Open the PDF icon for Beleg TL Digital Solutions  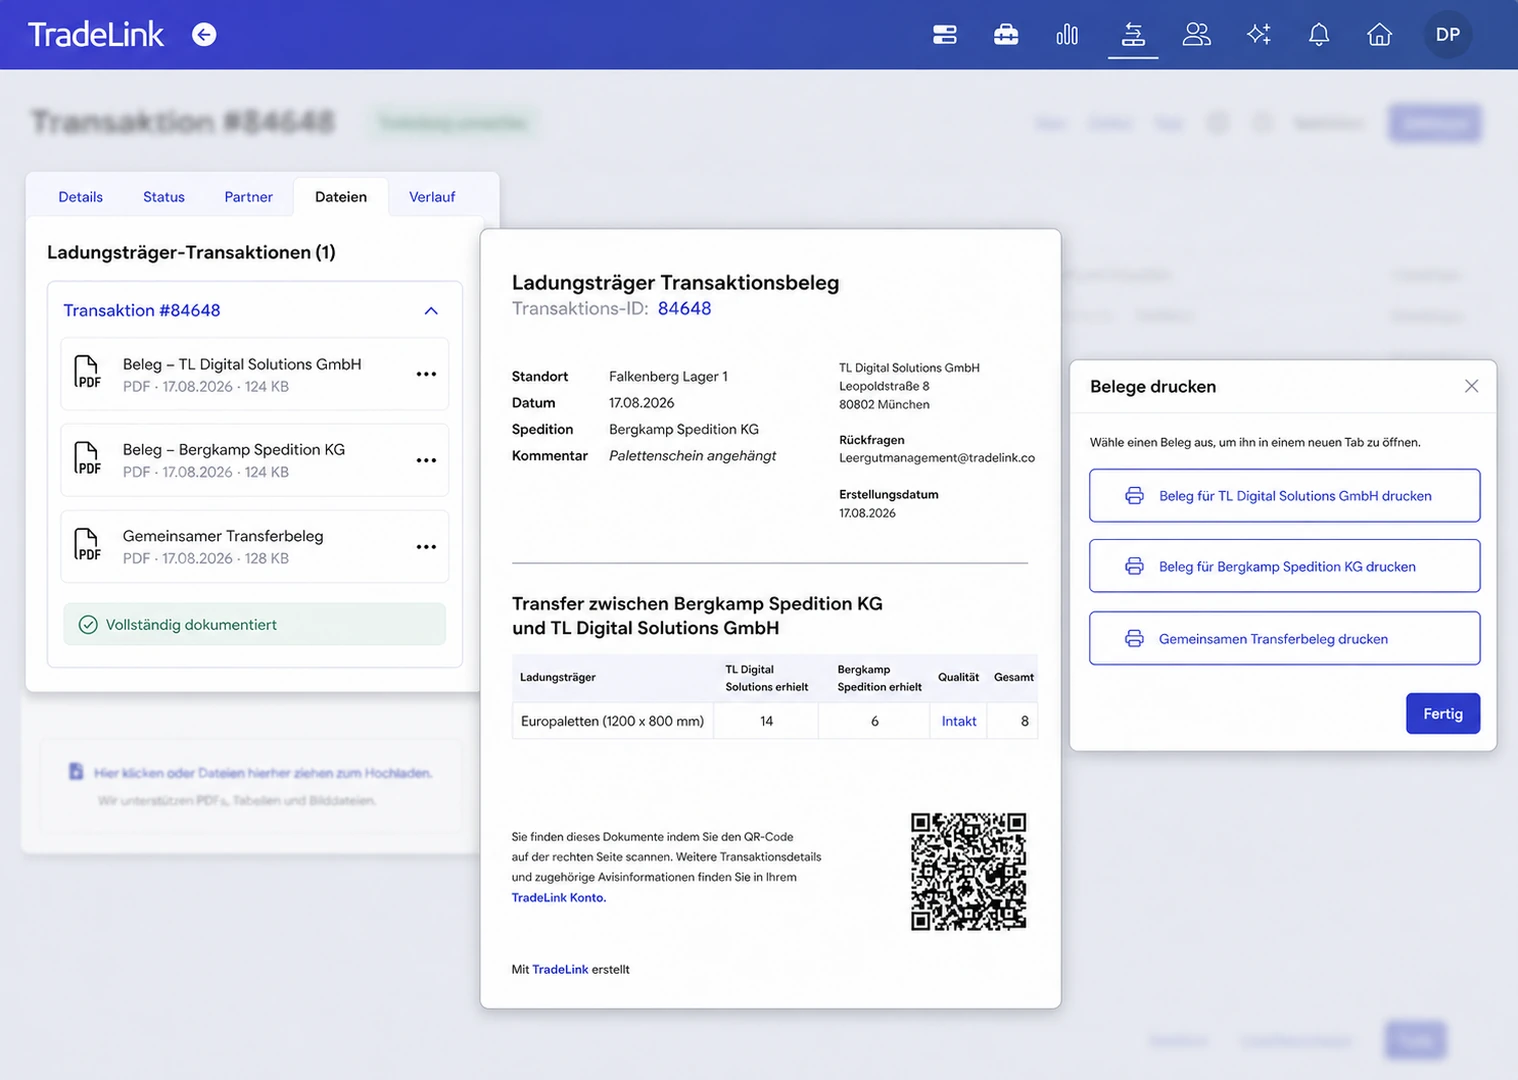[x=88, y=373]
